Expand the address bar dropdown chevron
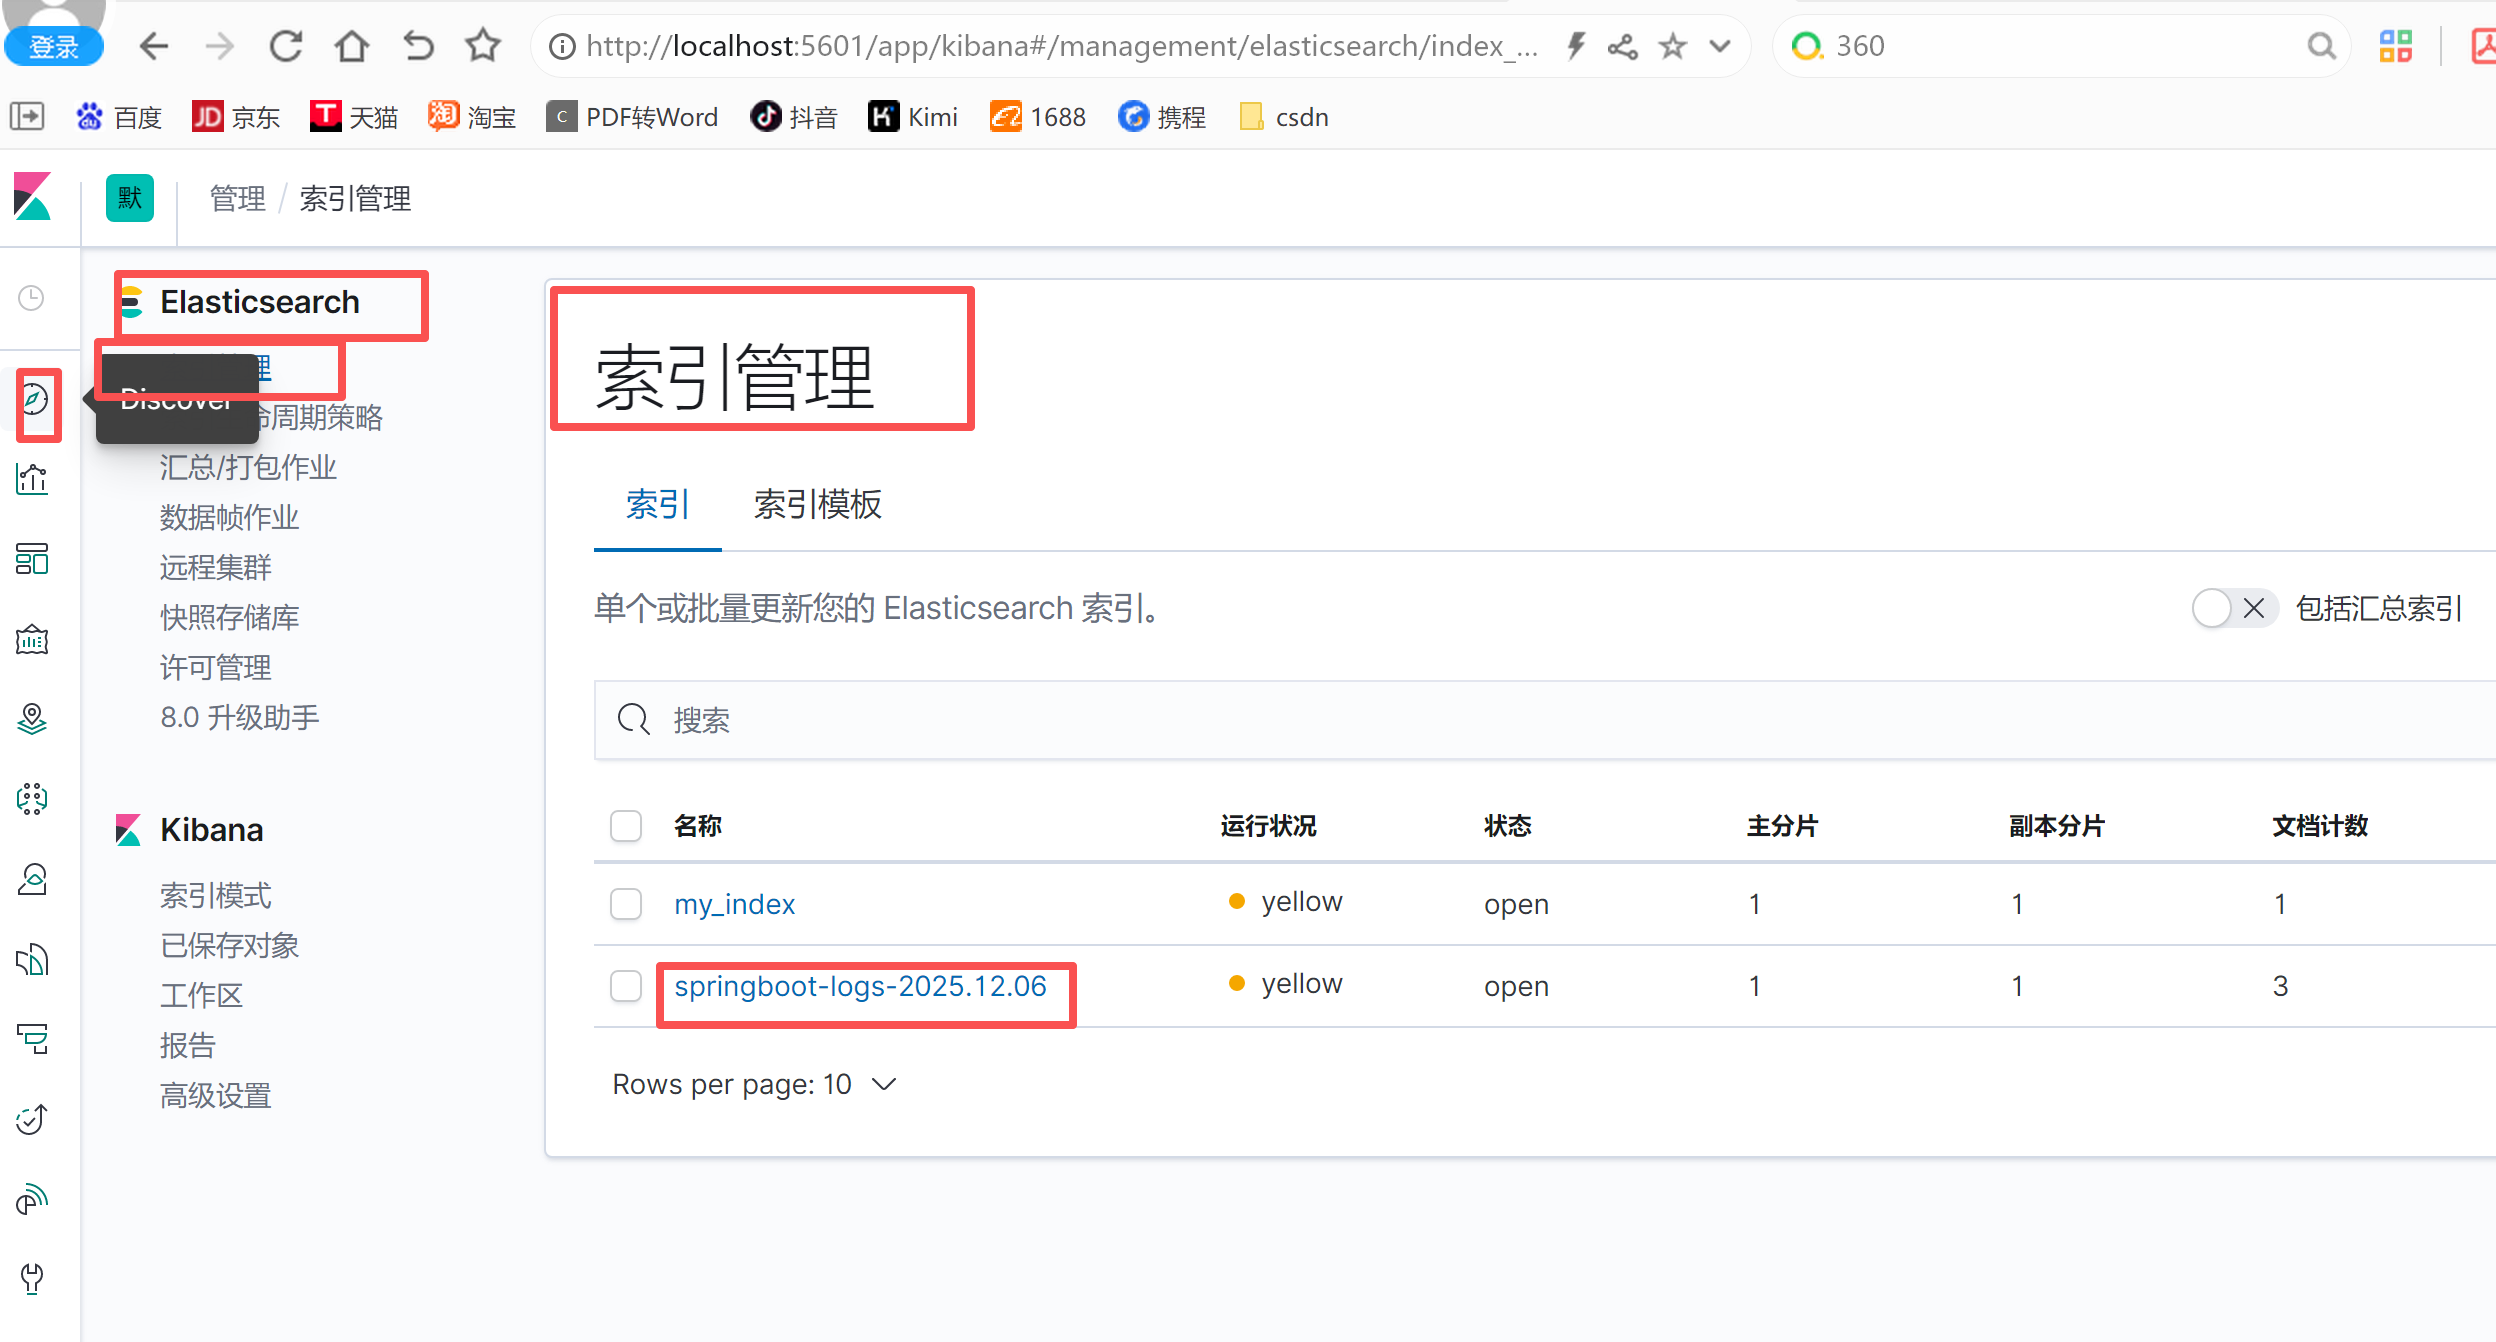Image resolution: width=2496 pixels, height=1342 pixels. pos(1720,46)
